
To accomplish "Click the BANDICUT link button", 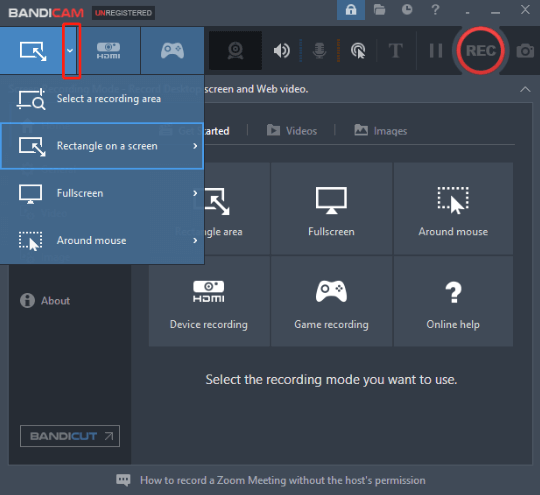I will (70, 436).
